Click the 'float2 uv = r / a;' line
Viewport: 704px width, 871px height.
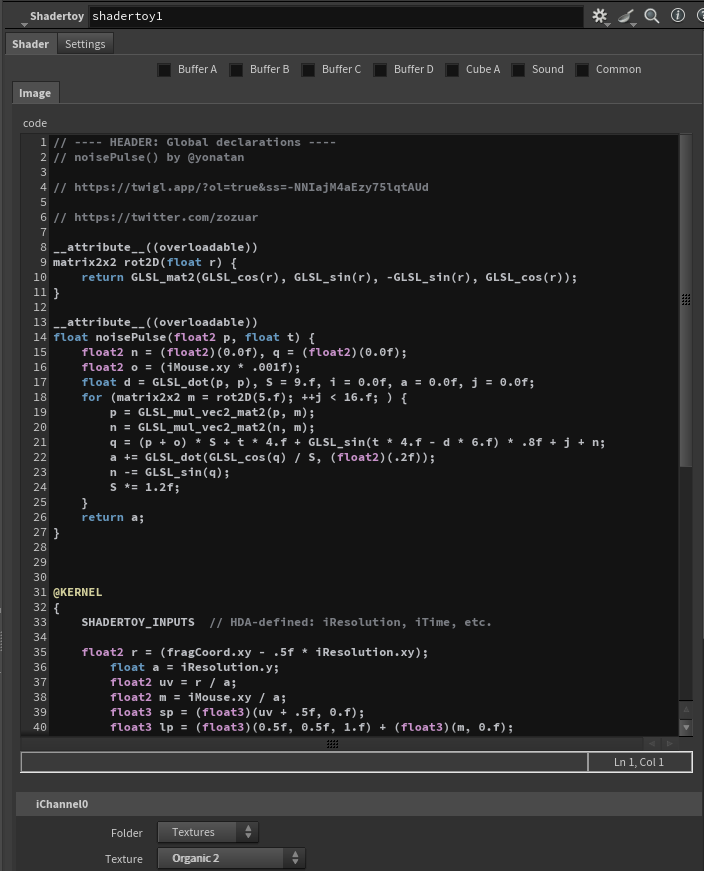173,682
